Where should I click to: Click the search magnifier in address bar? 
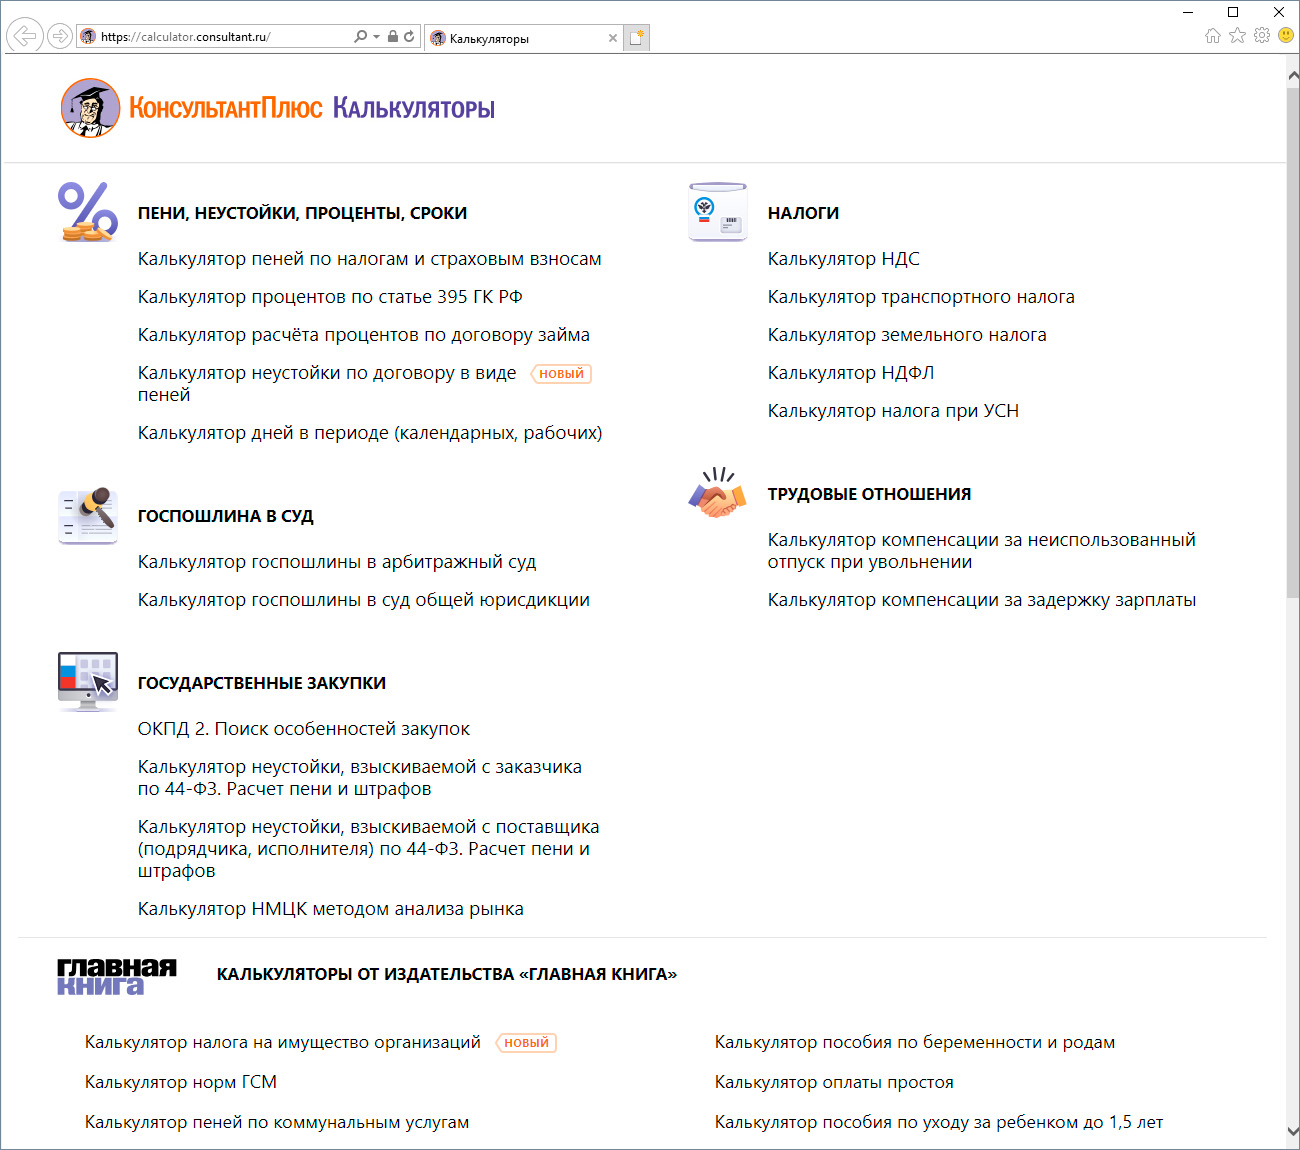360,37
